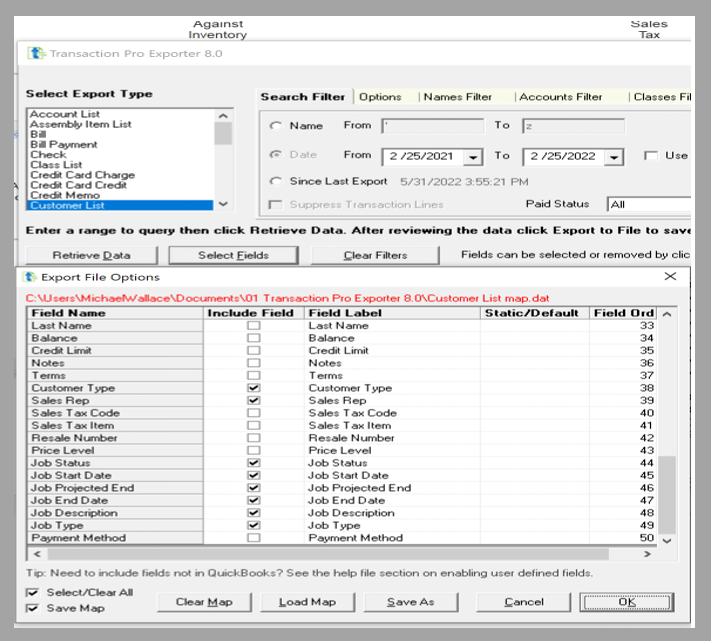Select the Date radio button
This screenshot has width=711, height=641.
276,155
